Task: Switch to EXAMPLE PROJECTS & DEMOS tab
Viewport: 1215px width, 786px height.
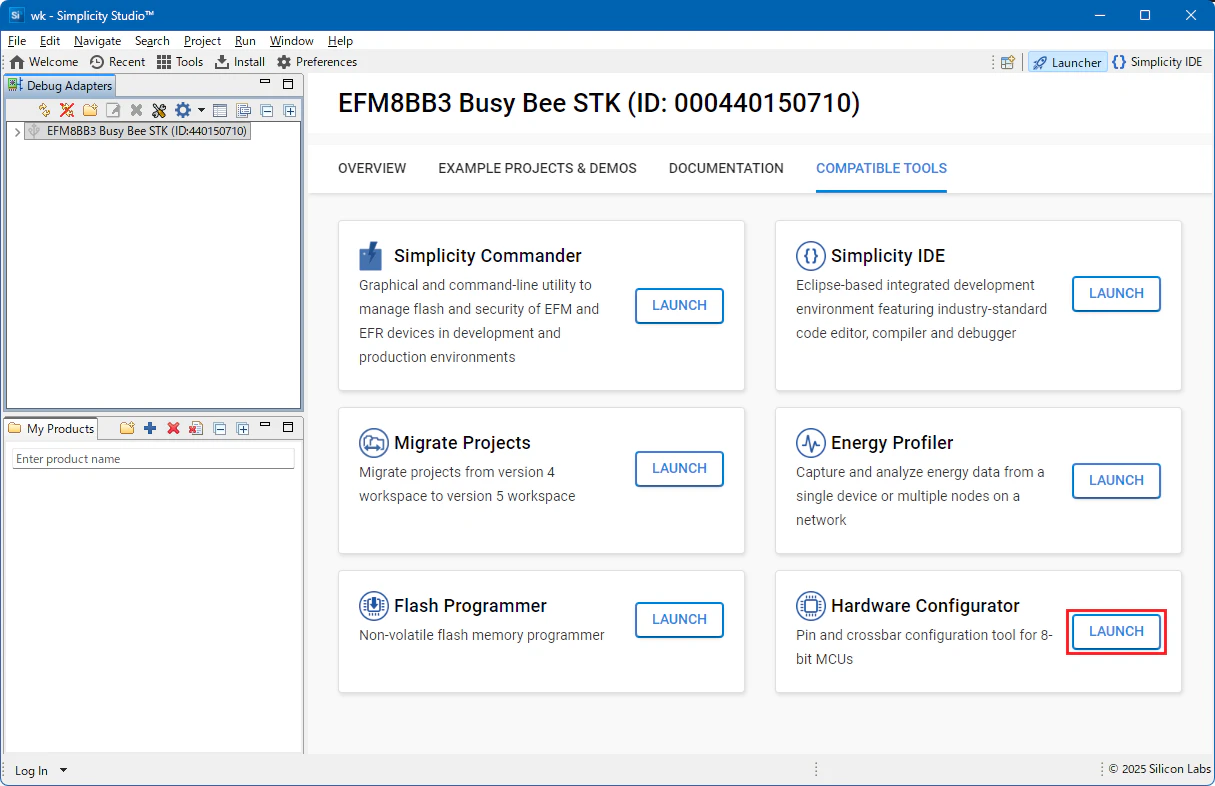Action: tap(537, 168)
